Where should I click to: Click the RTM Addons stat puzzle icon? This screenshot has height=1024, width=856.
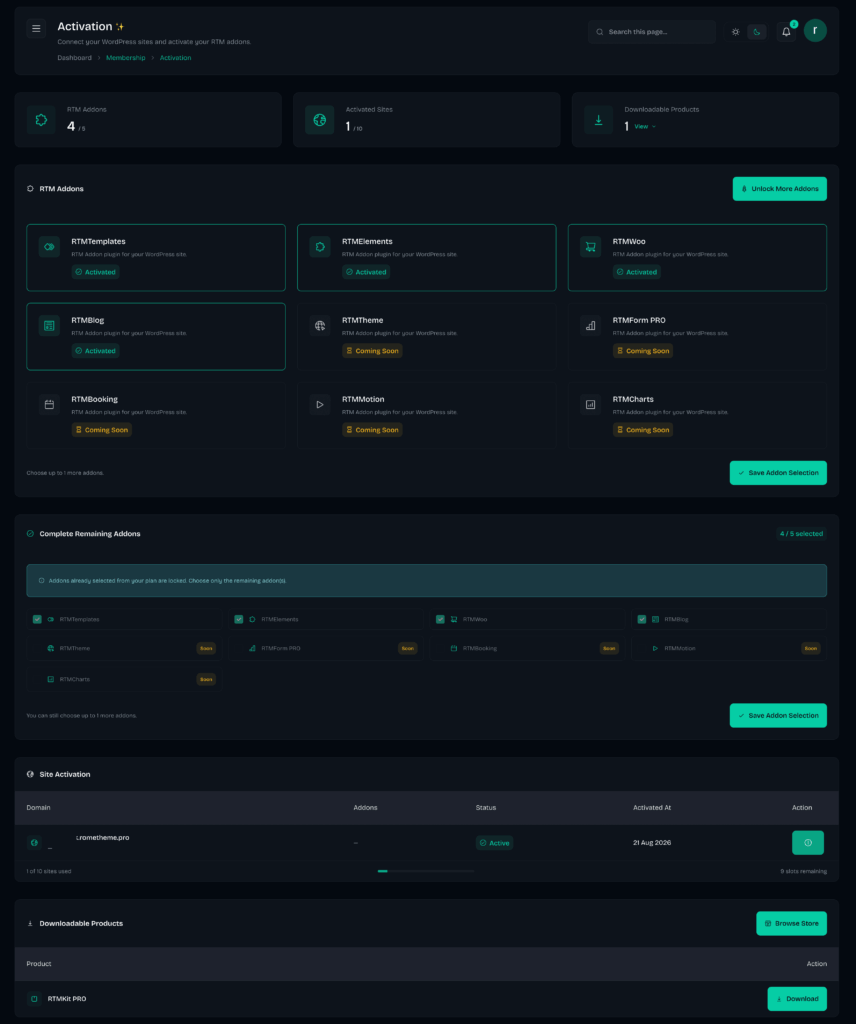(x=41, y=120)
